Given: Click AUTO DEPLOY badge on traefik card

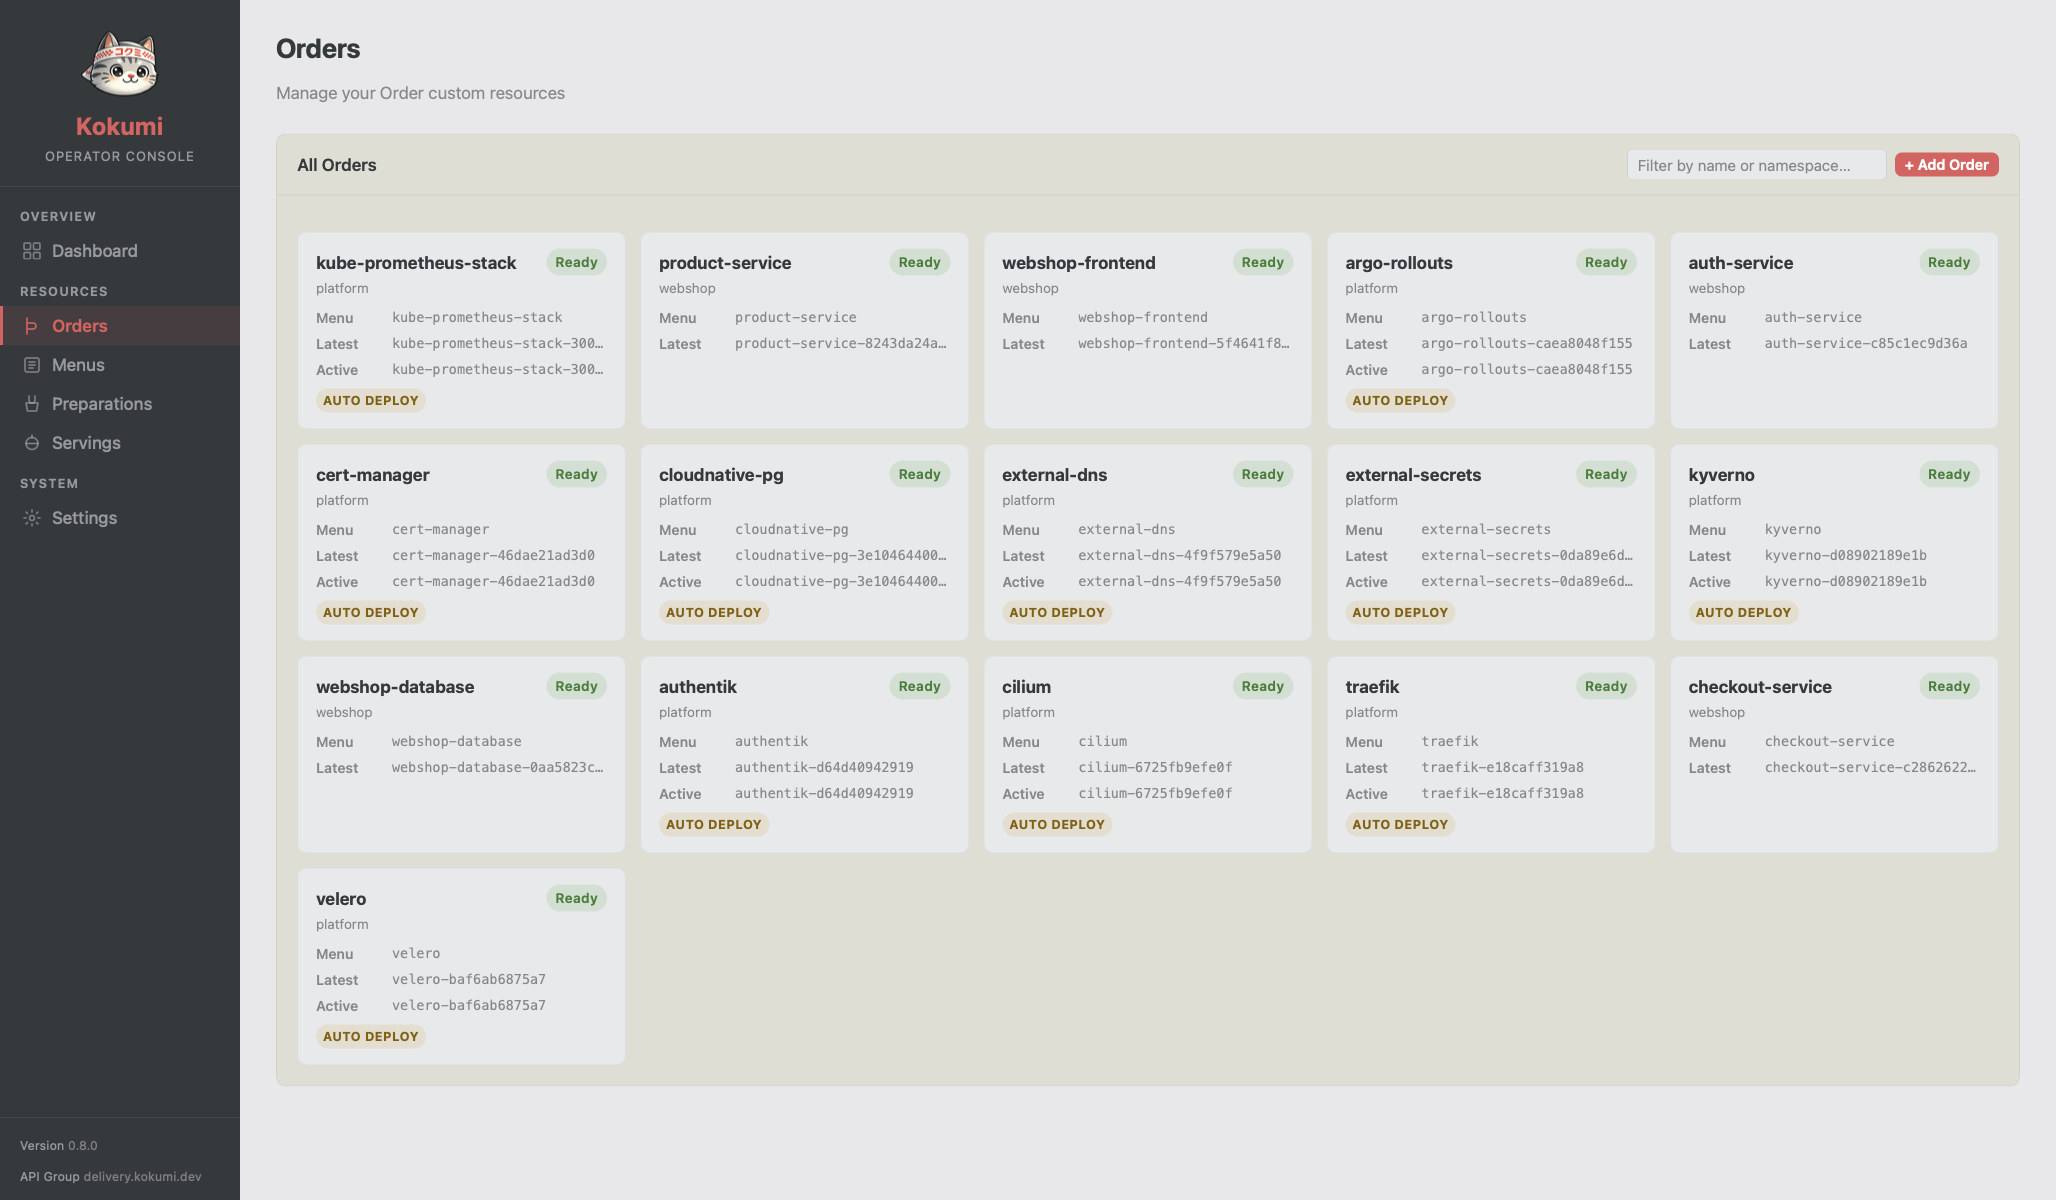Looking at the screenshot, I should (1399, 824).
